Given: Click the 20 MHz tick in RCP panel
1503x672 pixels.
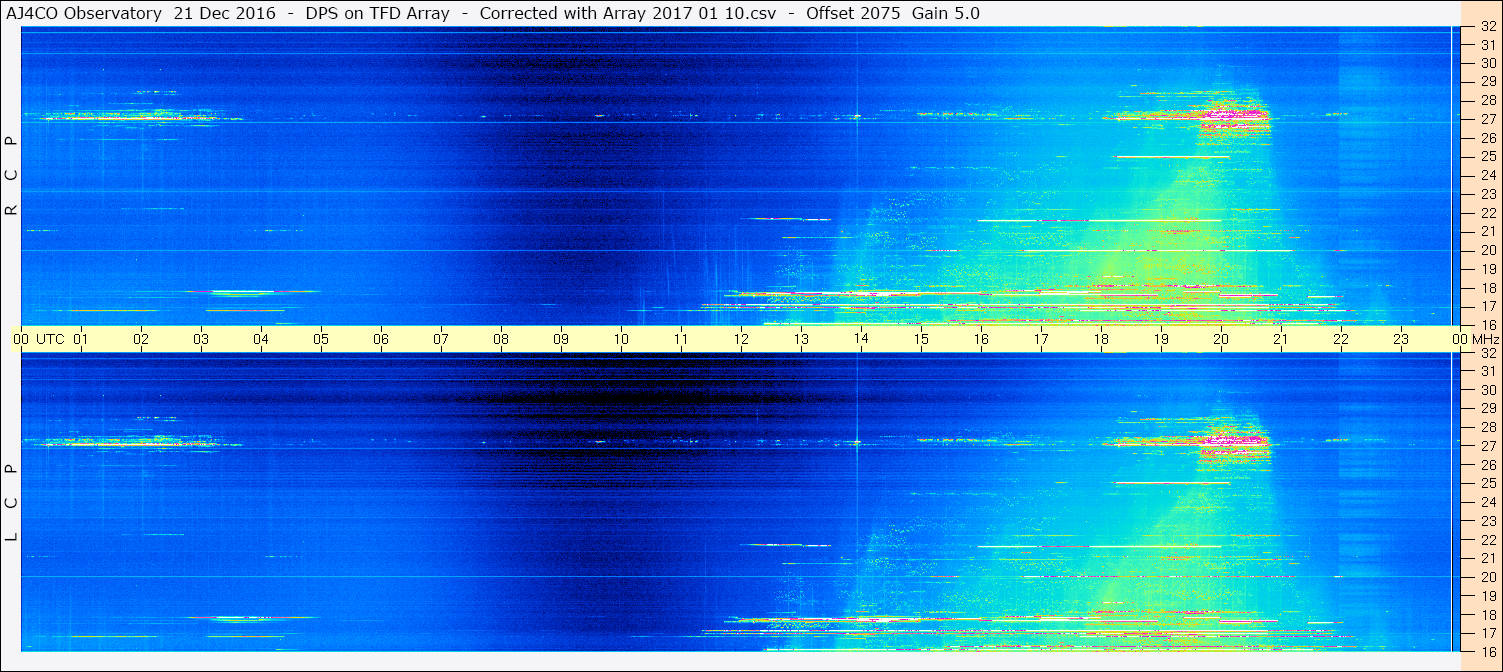Looking at the screenshot, I should 1487,250.
